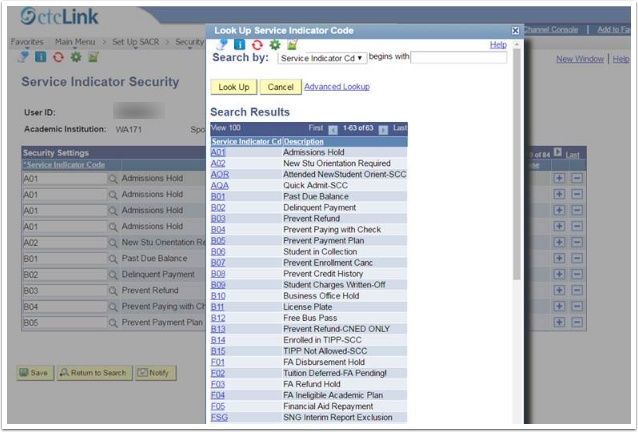Open the Main Menu
The image size is (638, 432).
pos(75,42)
